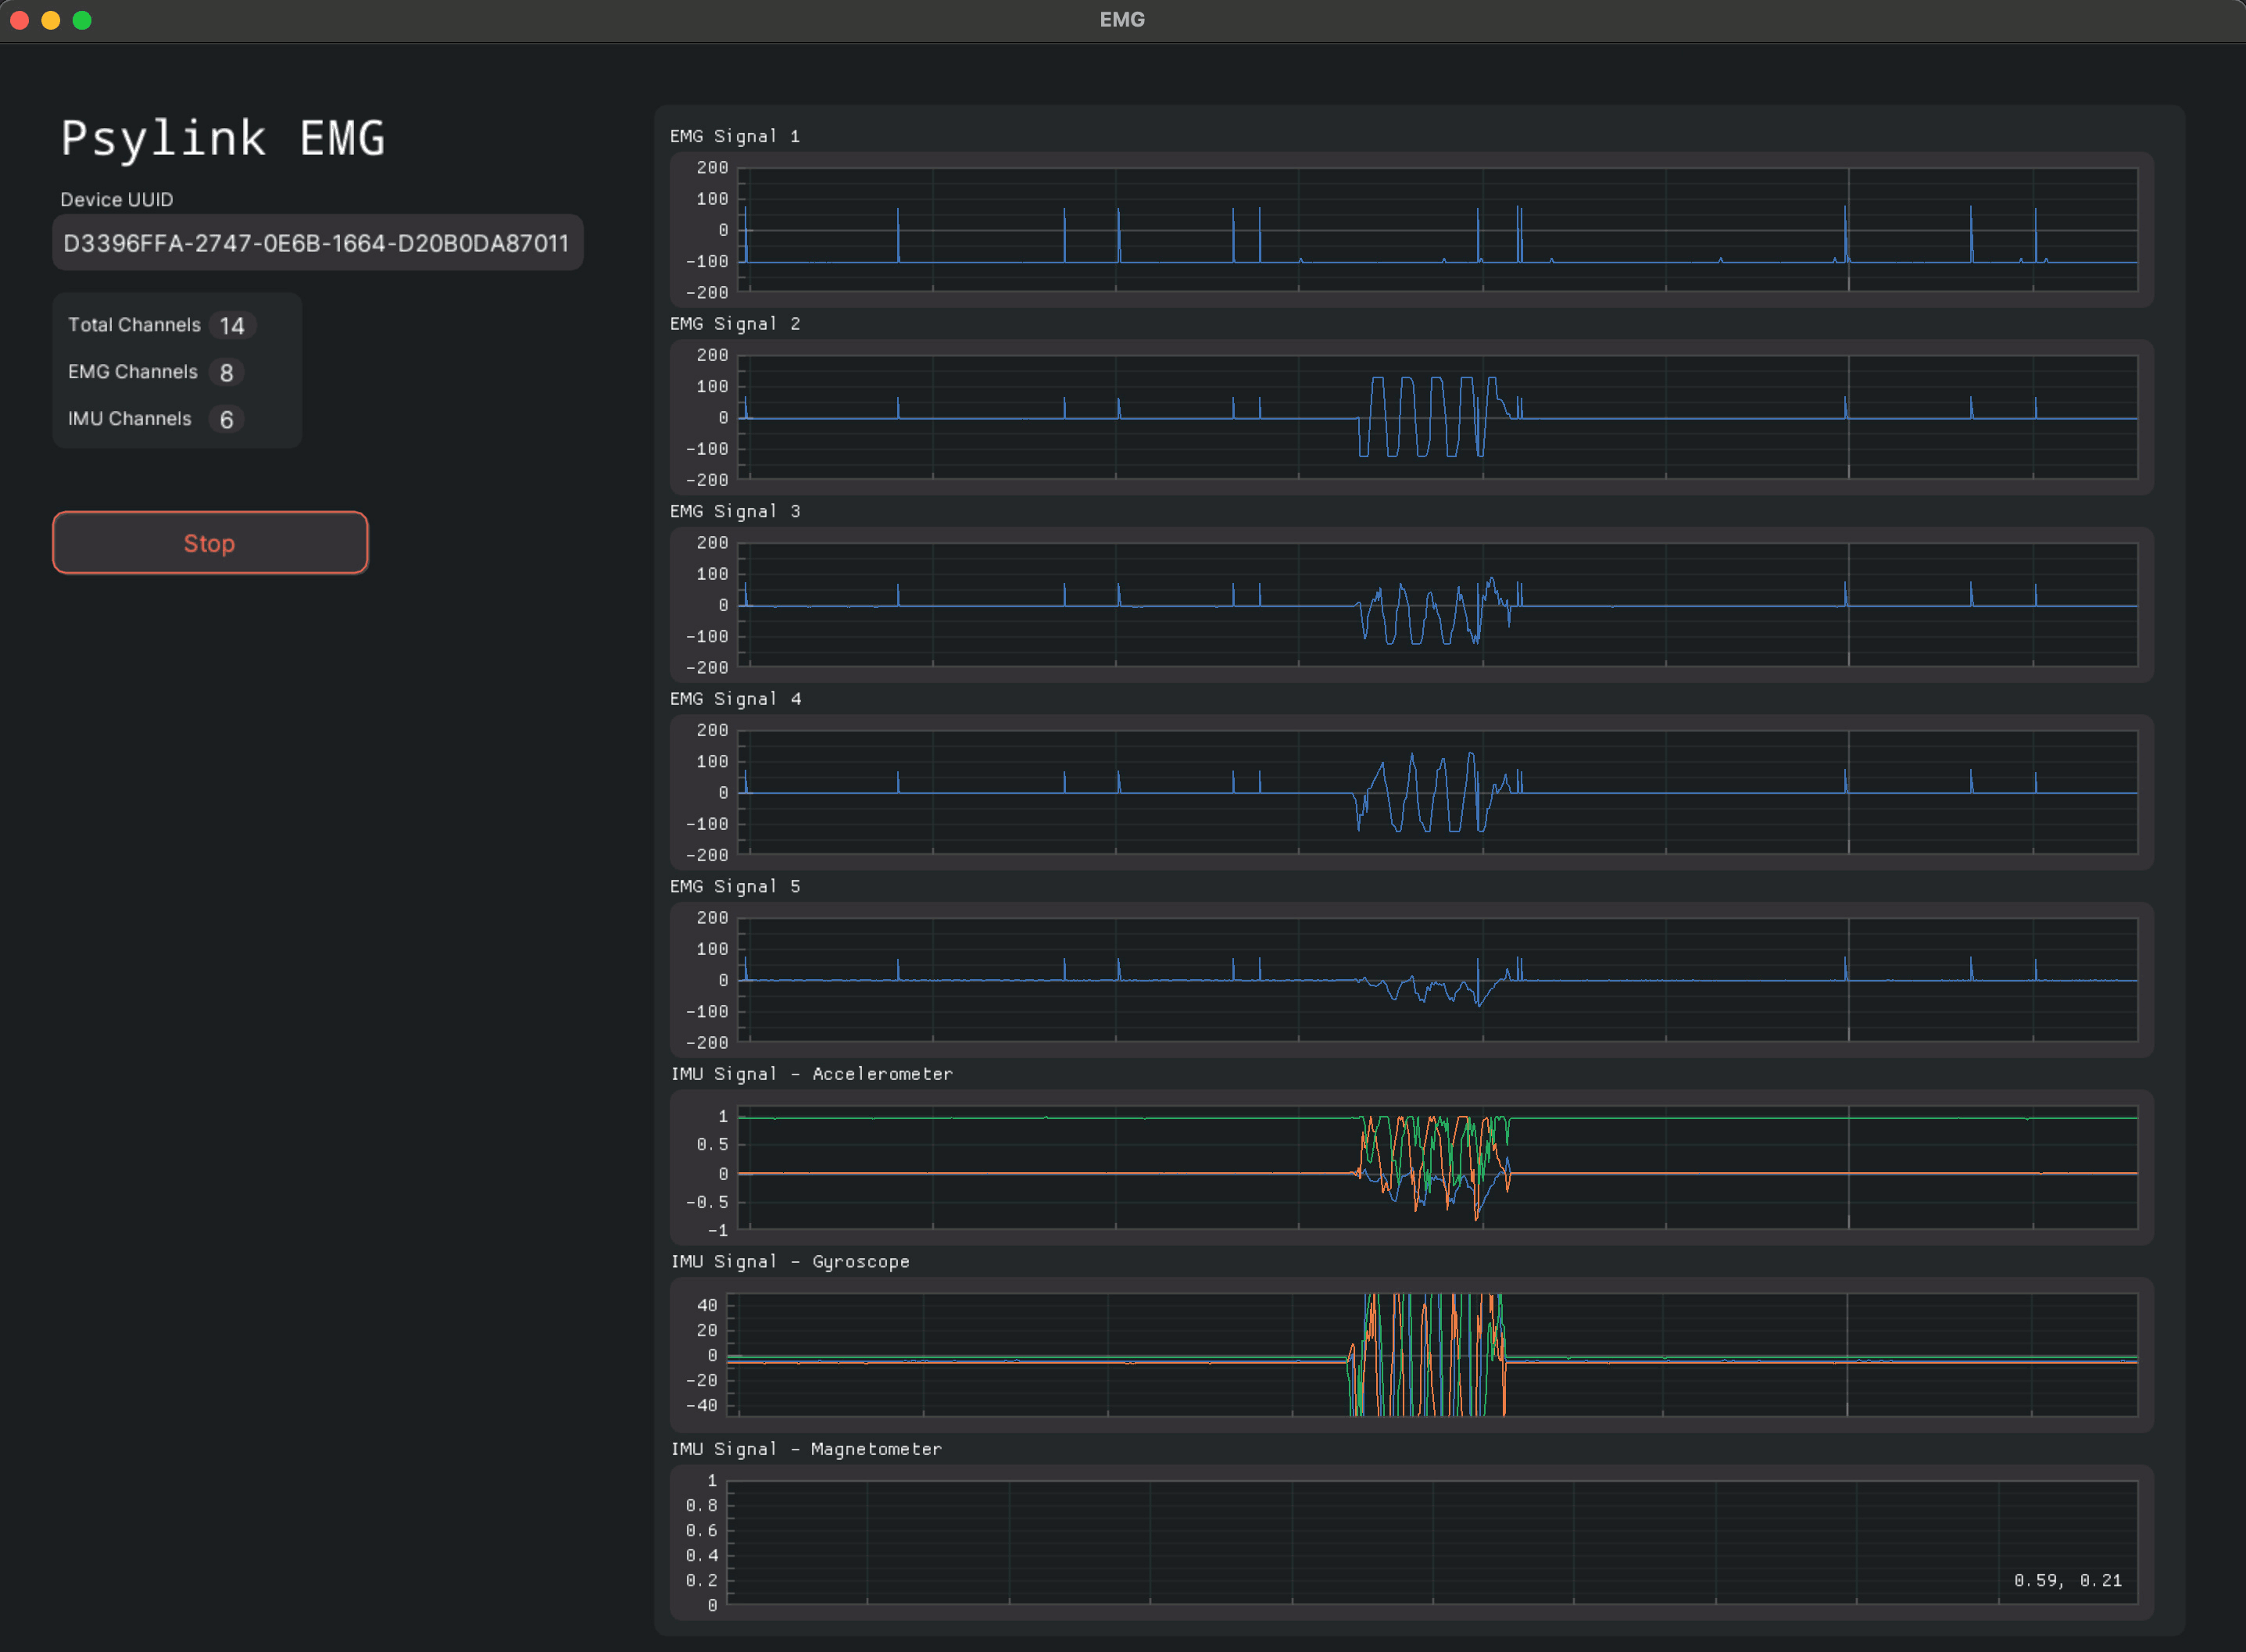Click the Total Channels value 14
This screenshot has width=2246, height=1652.
pos(232,326)
